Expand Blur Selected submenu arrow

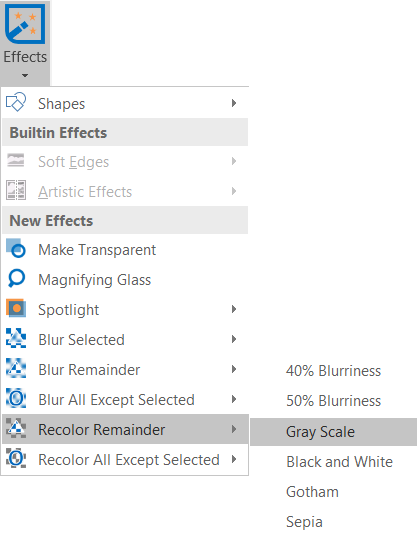[234, 339]
